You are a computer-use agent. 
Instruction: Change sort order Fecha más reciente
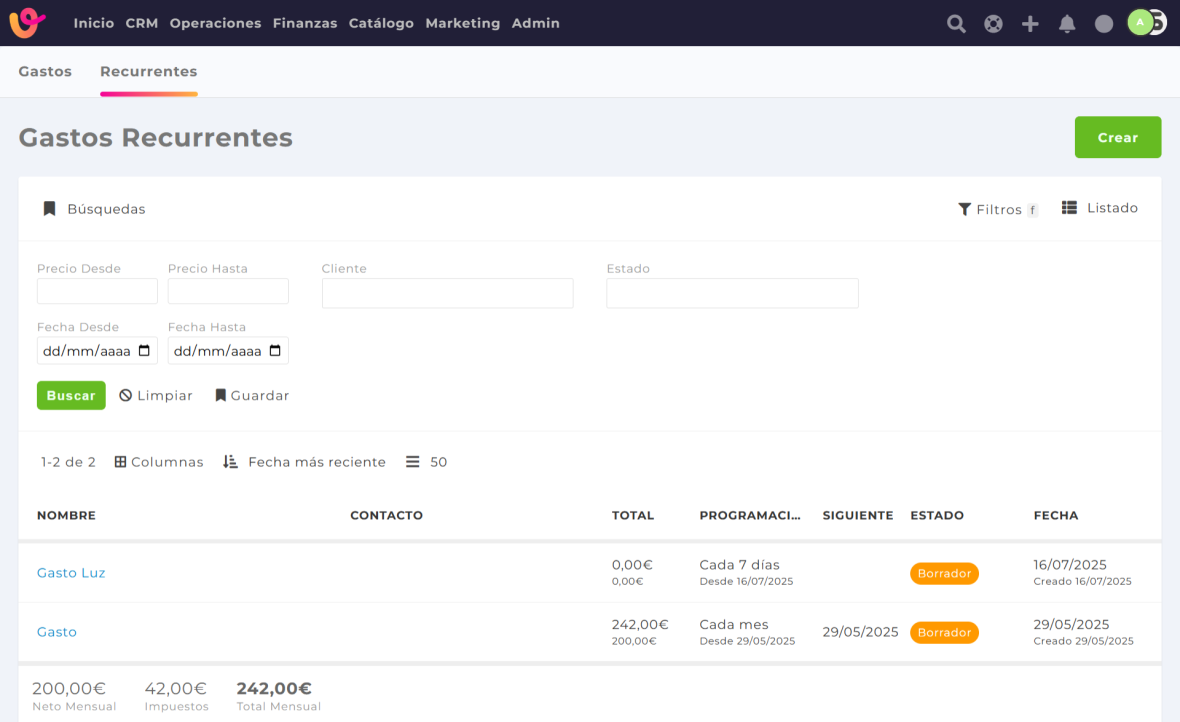[304, 462]
